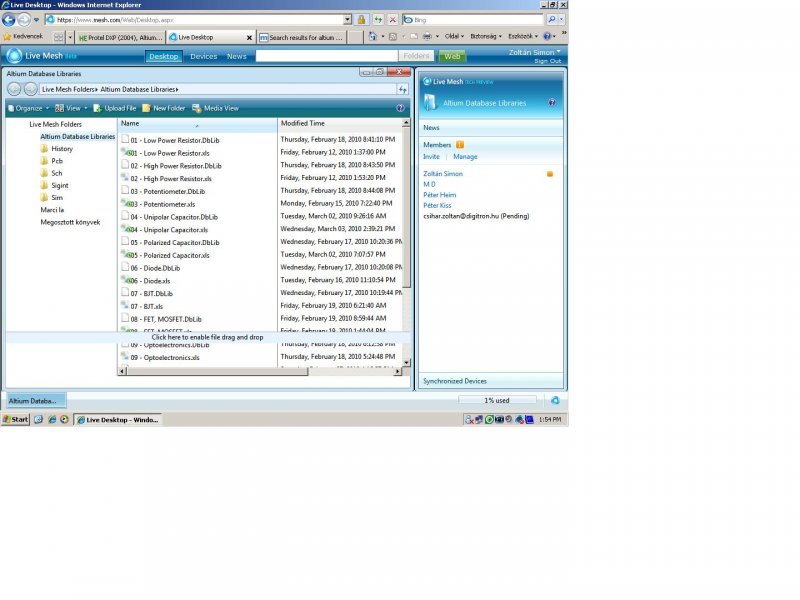Screen dimensions: 800x600
Task: Close the Live Desktop browser tab
Action: (x=249, y=38)
